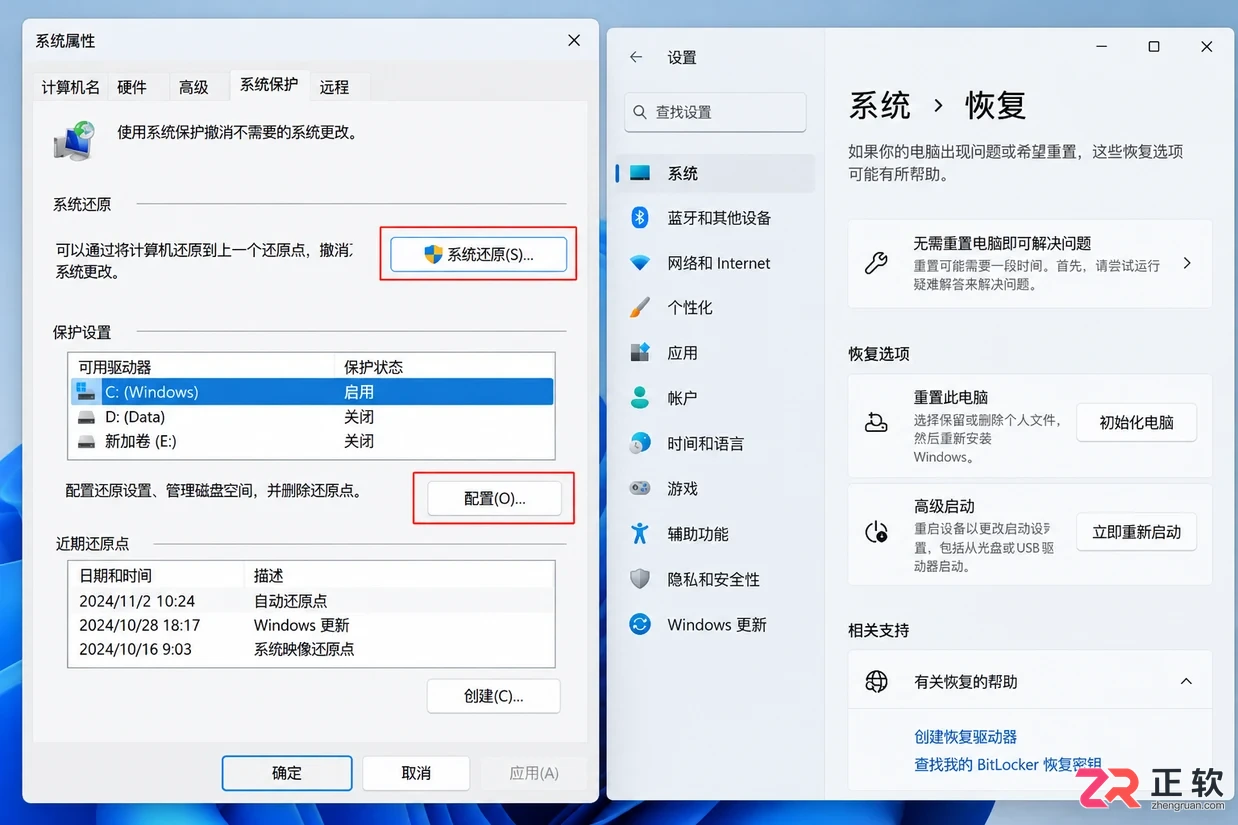Viewport: 1238px width, 825px height.
Task: Open the shield icon for 隐私和安全性
Action: 640,579
